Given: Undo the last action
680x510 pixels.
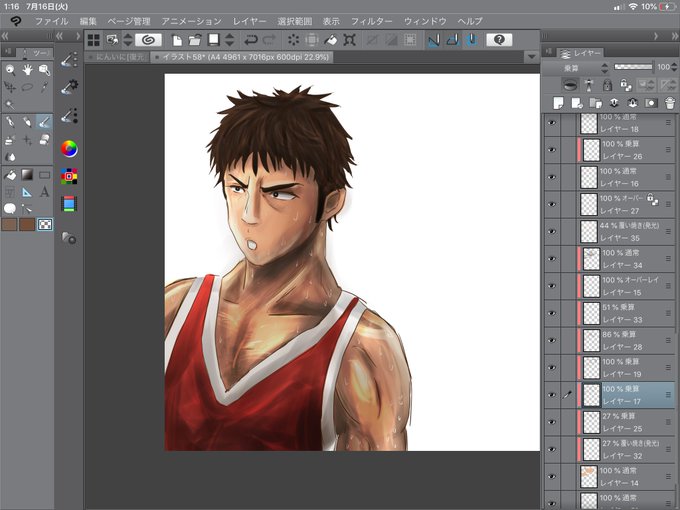Looking at the screenshot, I should click(x=251, y=40).
